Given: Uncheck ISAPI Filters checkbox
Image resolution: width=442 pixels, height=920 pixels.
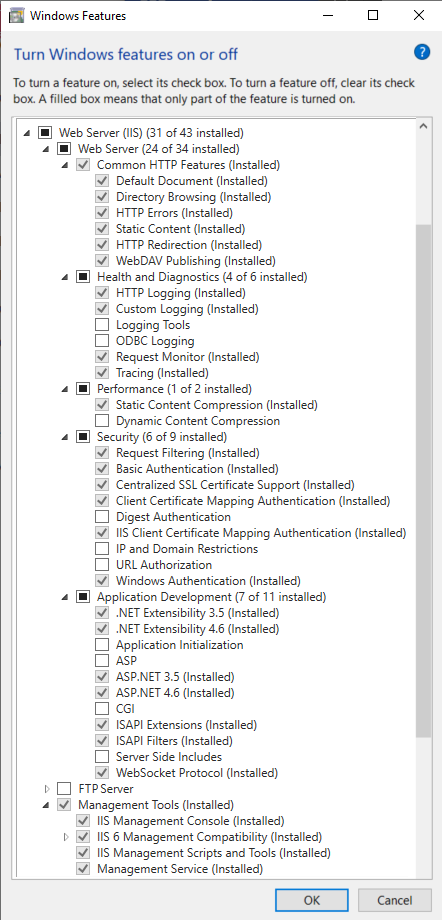Looking at the screenshot, I should [x=102, y=740].
